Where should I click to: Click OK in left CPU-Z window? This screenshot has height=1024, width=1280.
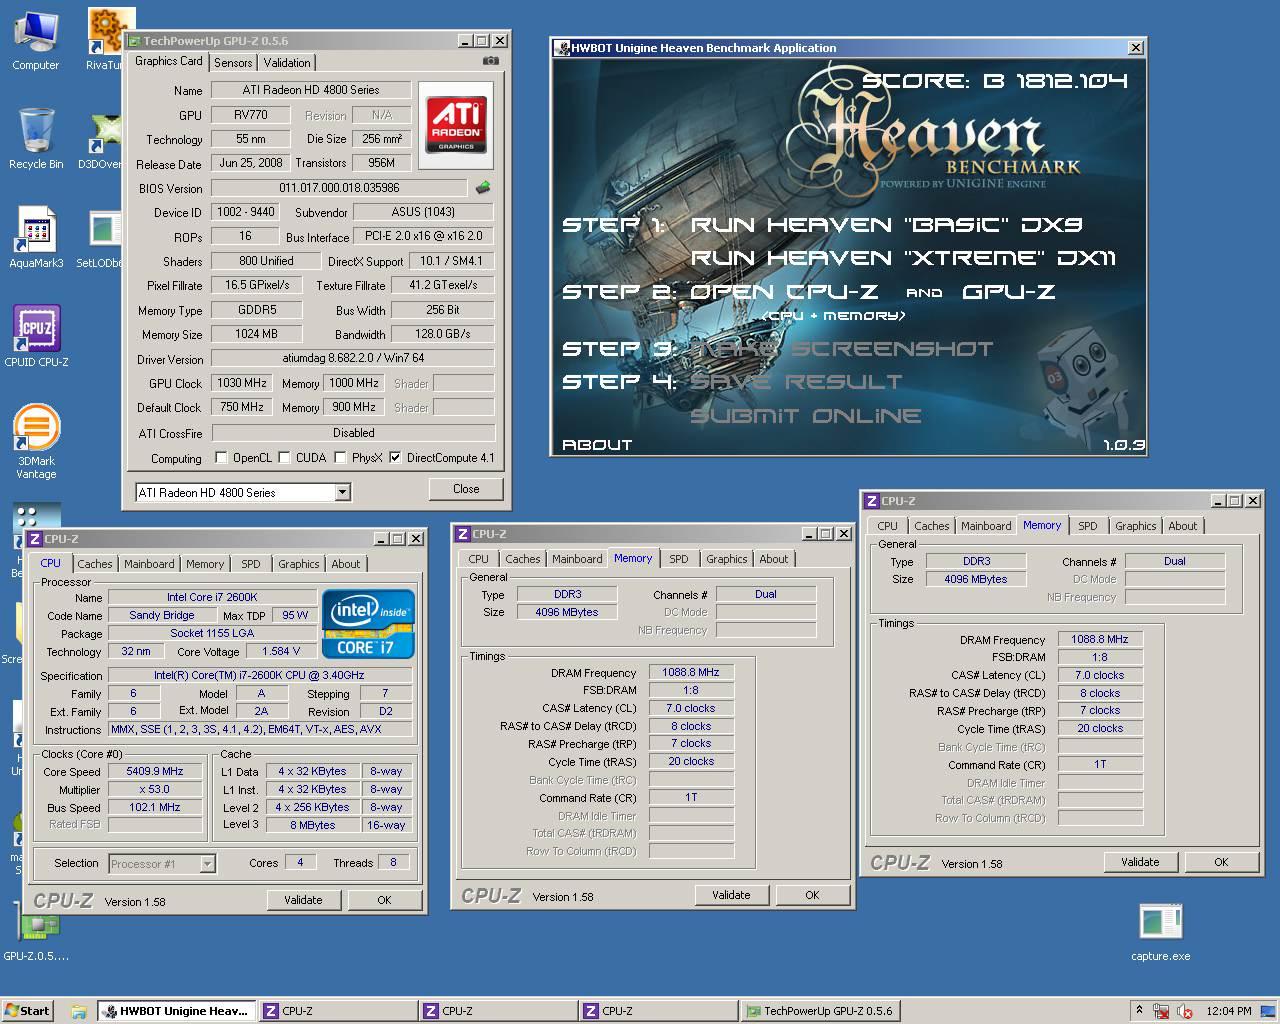[x=384, y=900]
